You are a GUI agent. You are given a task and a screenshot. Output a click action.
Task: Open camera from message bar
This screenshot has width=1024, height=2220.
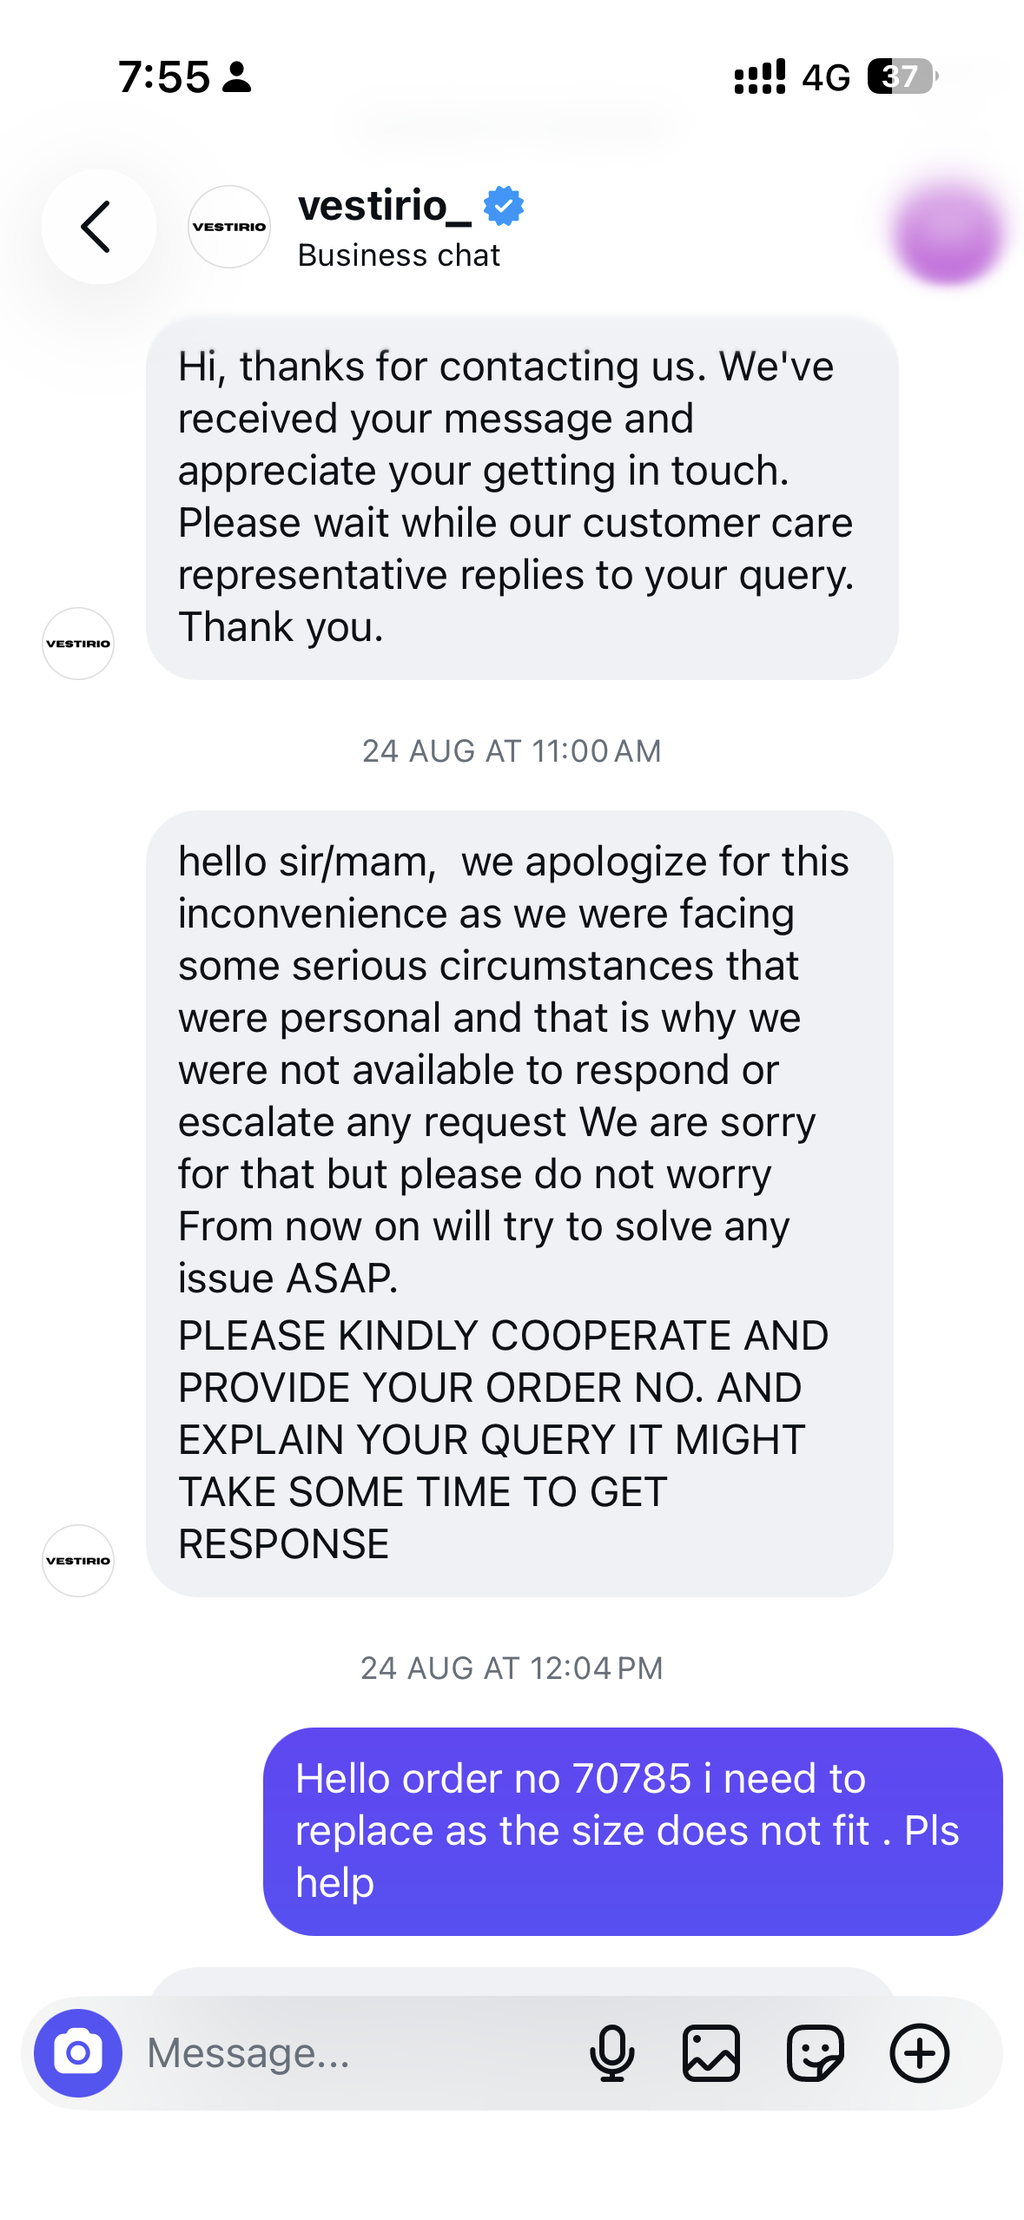click(78, 2053)
